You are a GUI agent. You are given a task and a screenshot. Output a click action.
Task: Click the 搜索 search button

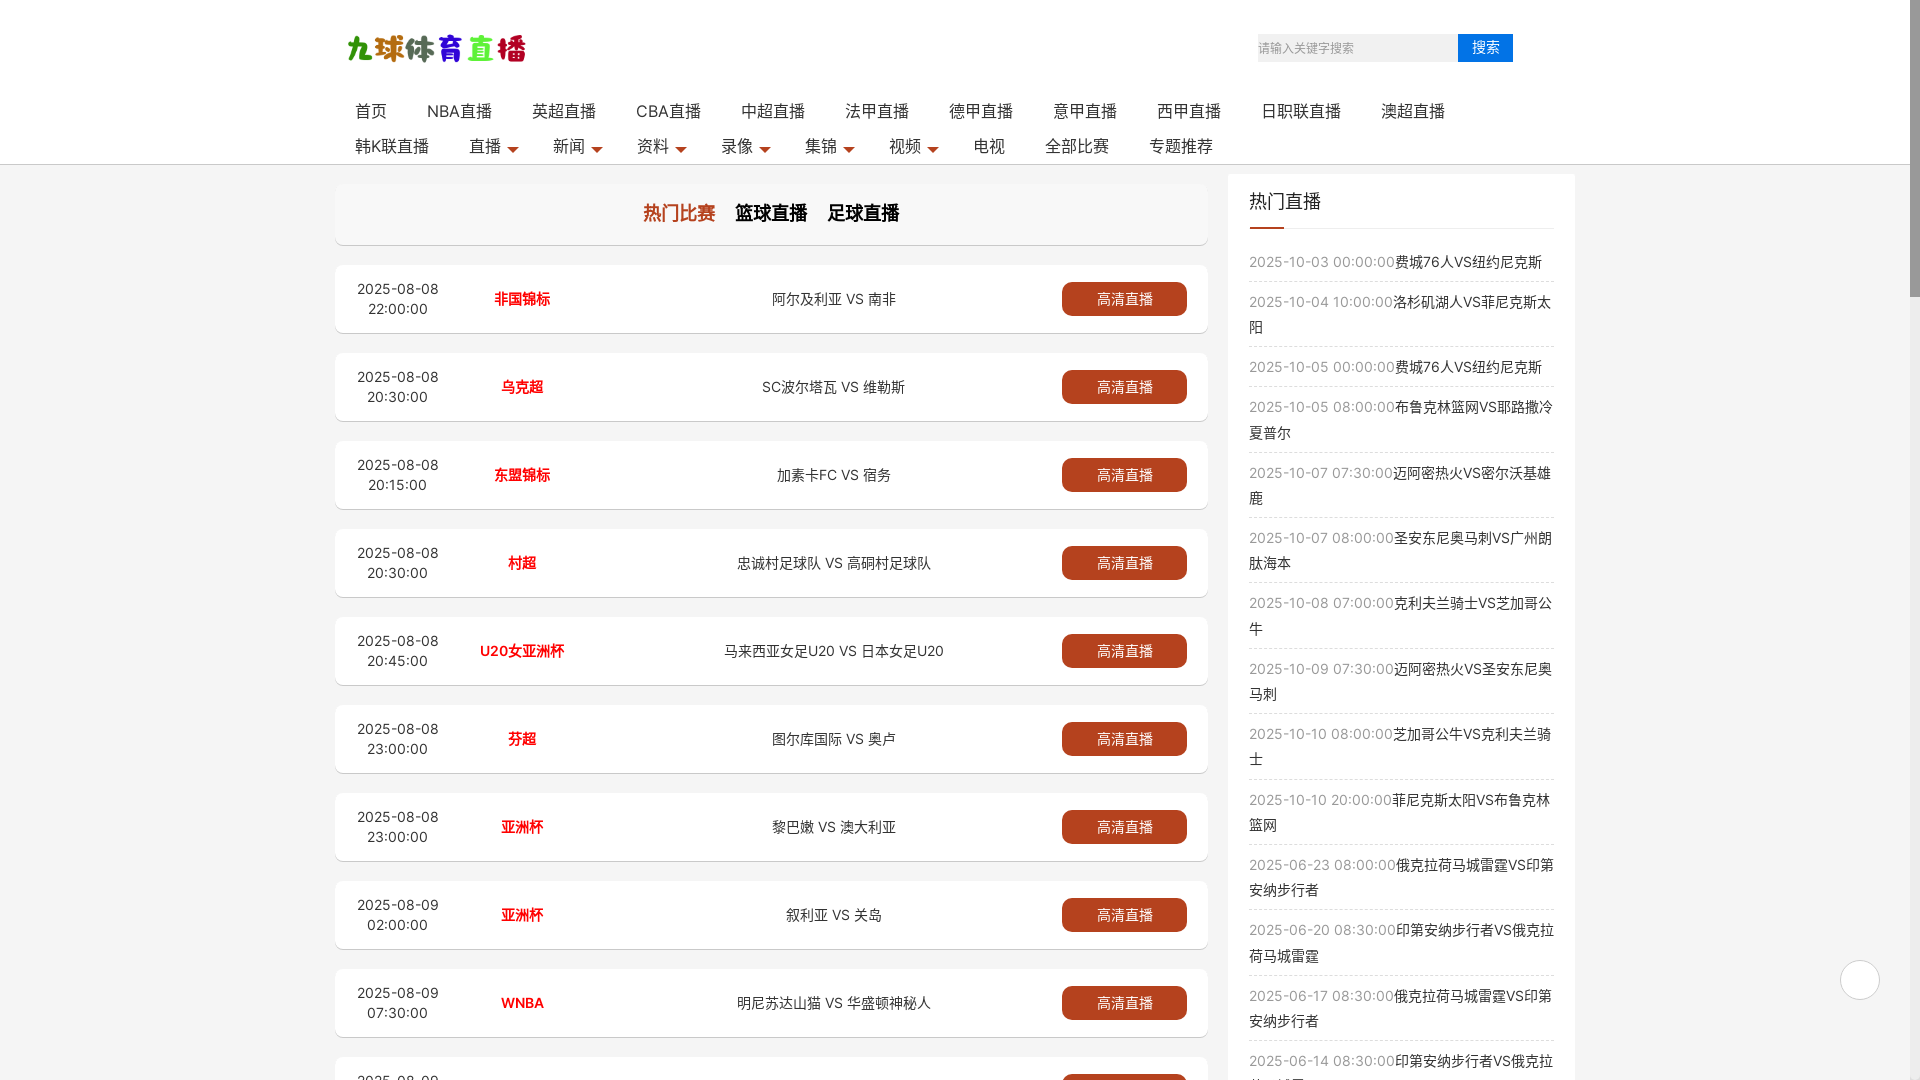point(1485,48)
